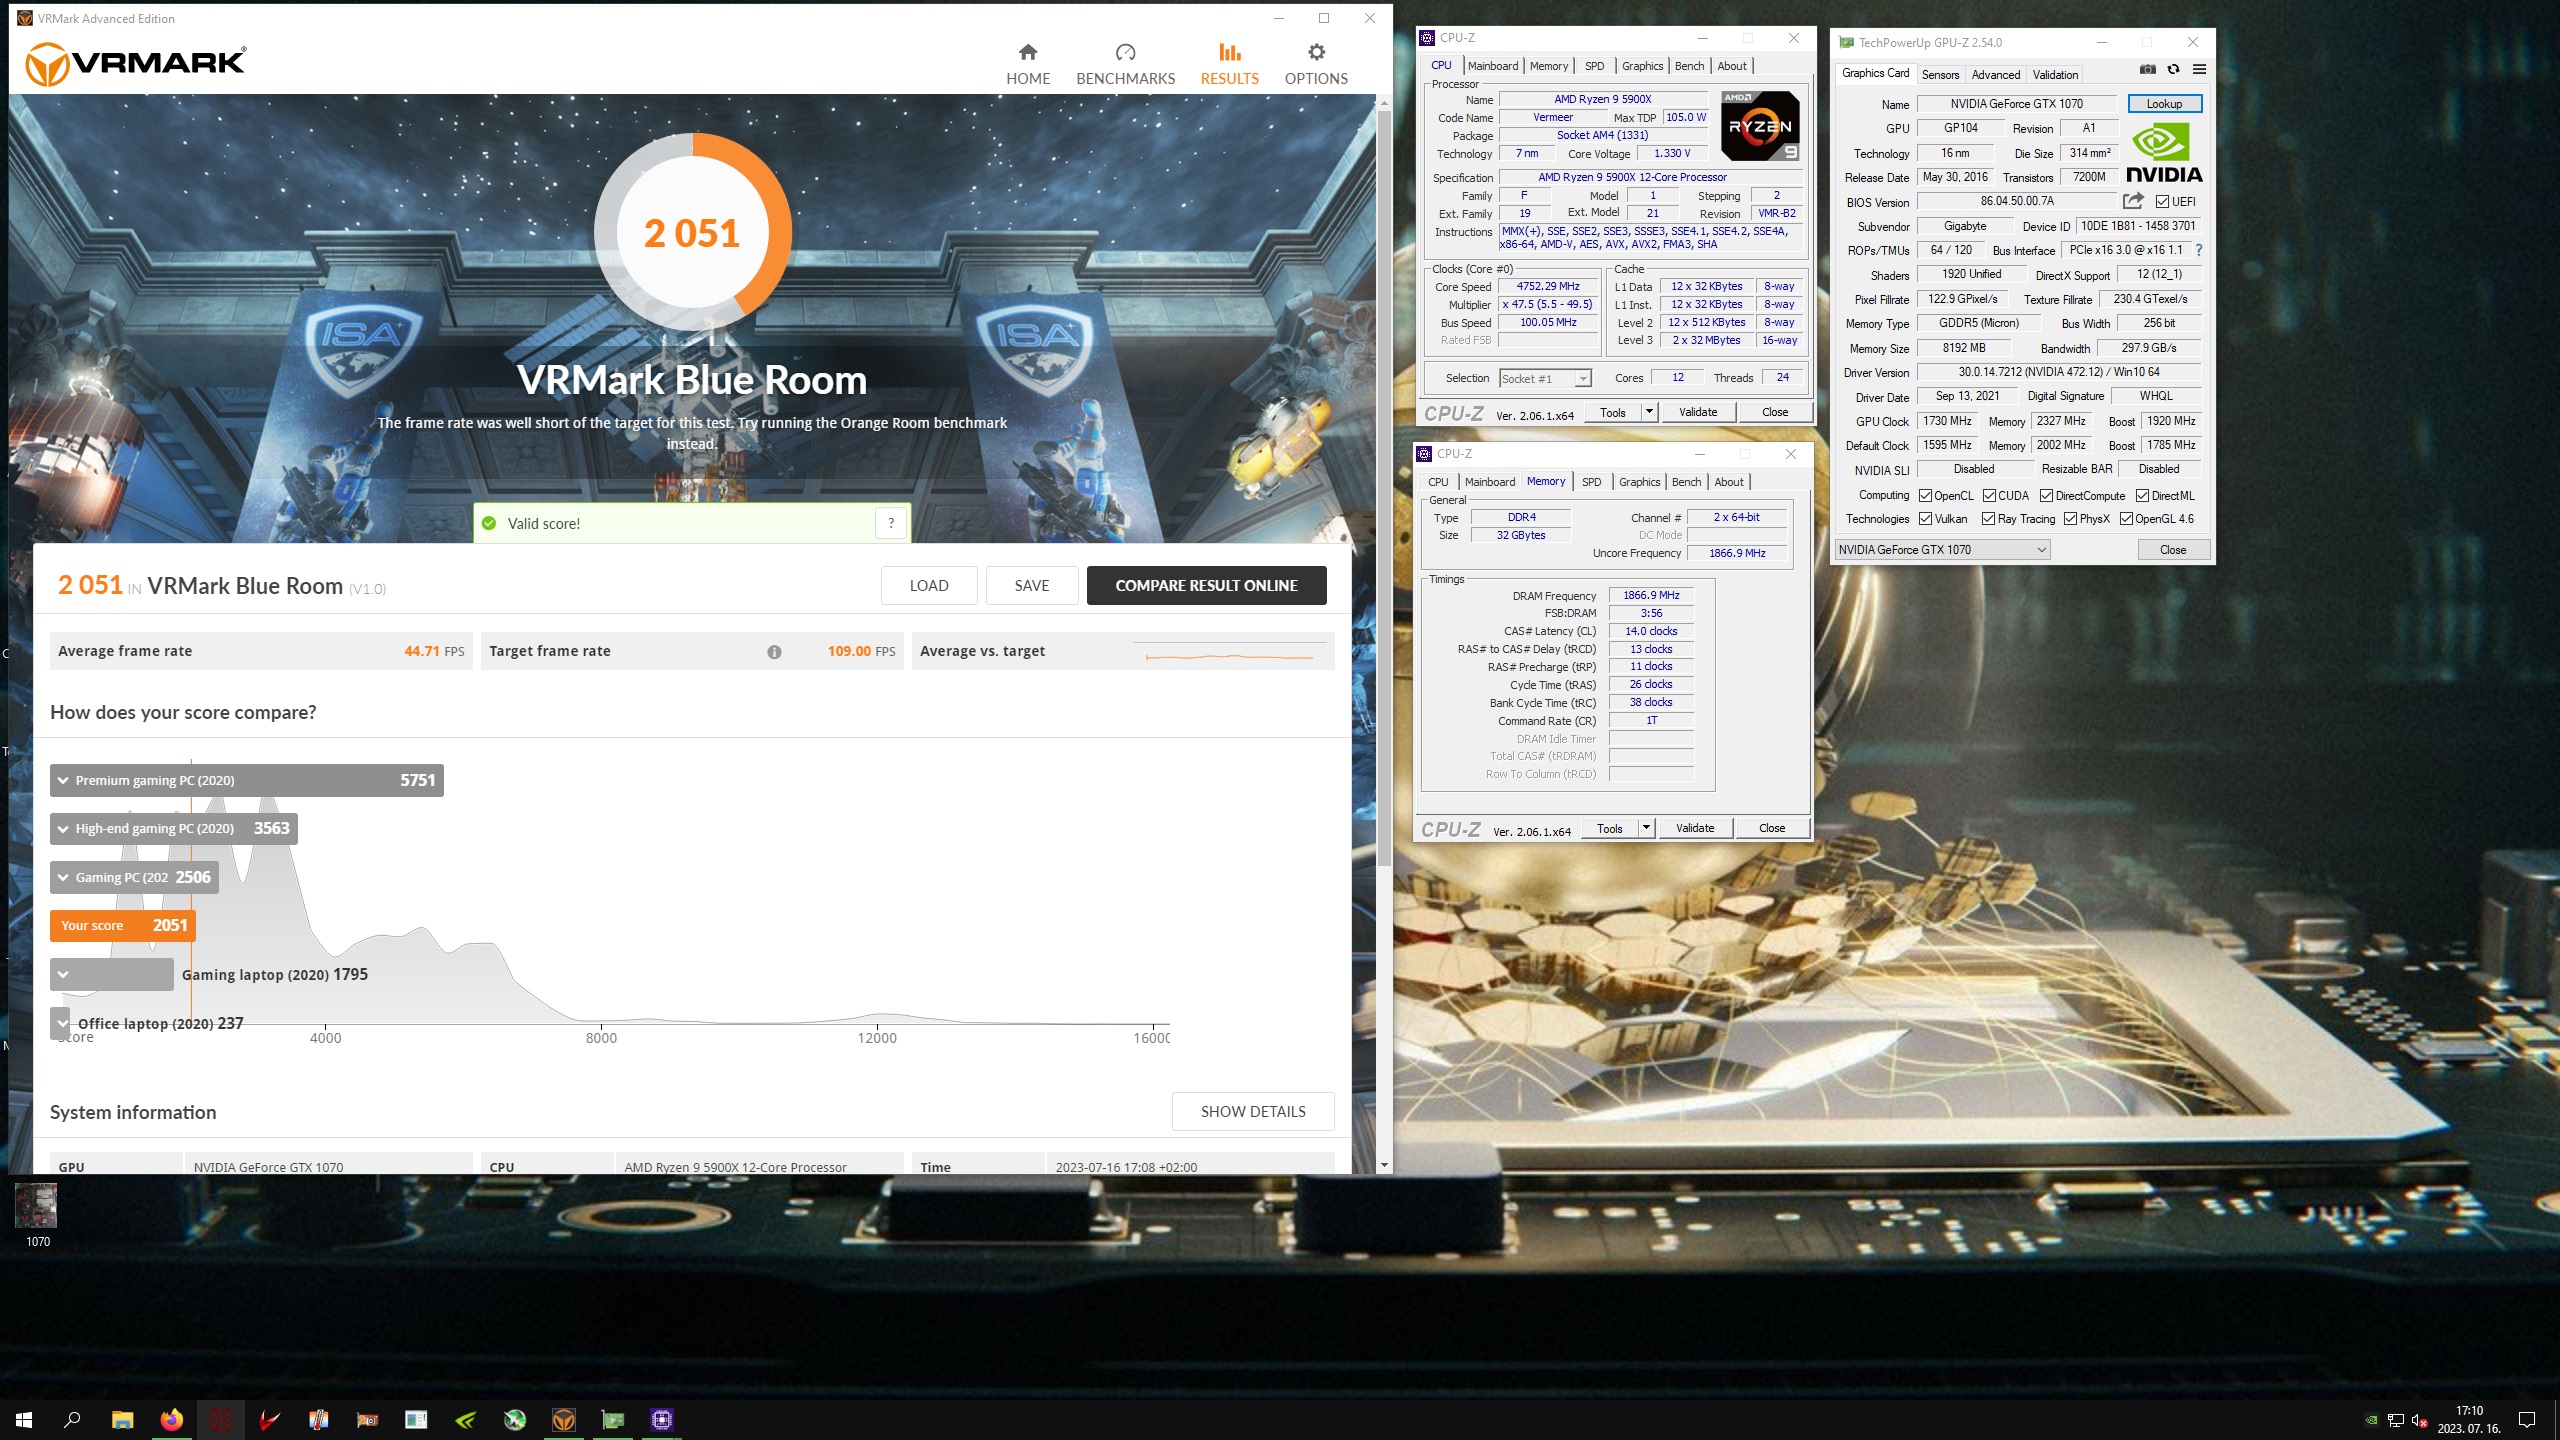
Task: Click the Bus Interface question mark icon
Action: pyautogui.click(x=2199, y=250)
